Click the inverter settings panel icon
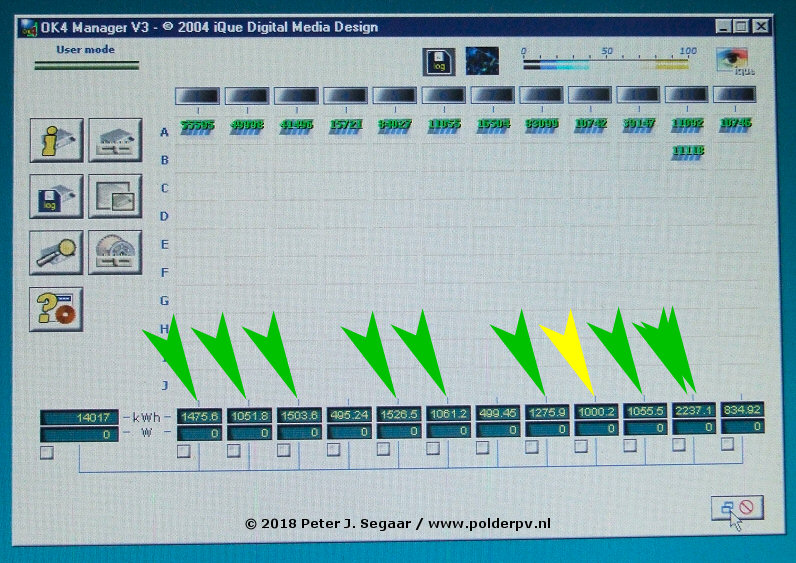 pyautogui.click(x=115, y=140)
